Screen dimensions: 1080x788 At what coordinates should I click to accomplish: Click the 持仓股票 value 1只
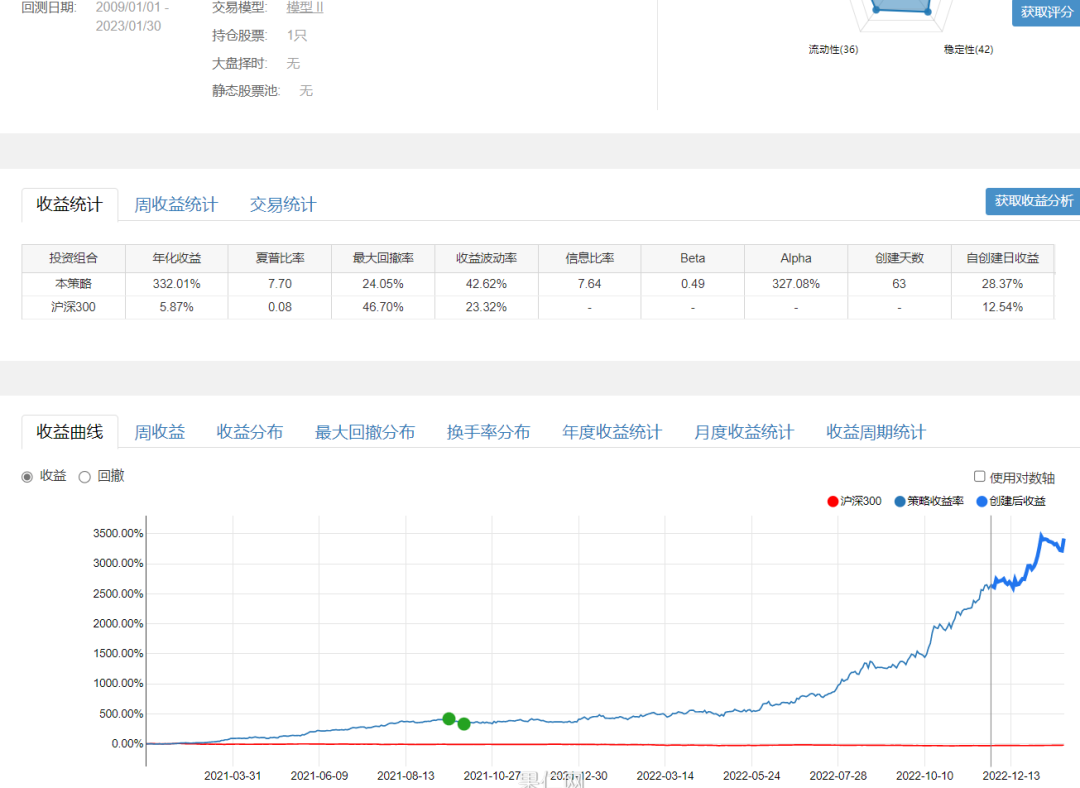pyautogui.click(x=297, y=36)
